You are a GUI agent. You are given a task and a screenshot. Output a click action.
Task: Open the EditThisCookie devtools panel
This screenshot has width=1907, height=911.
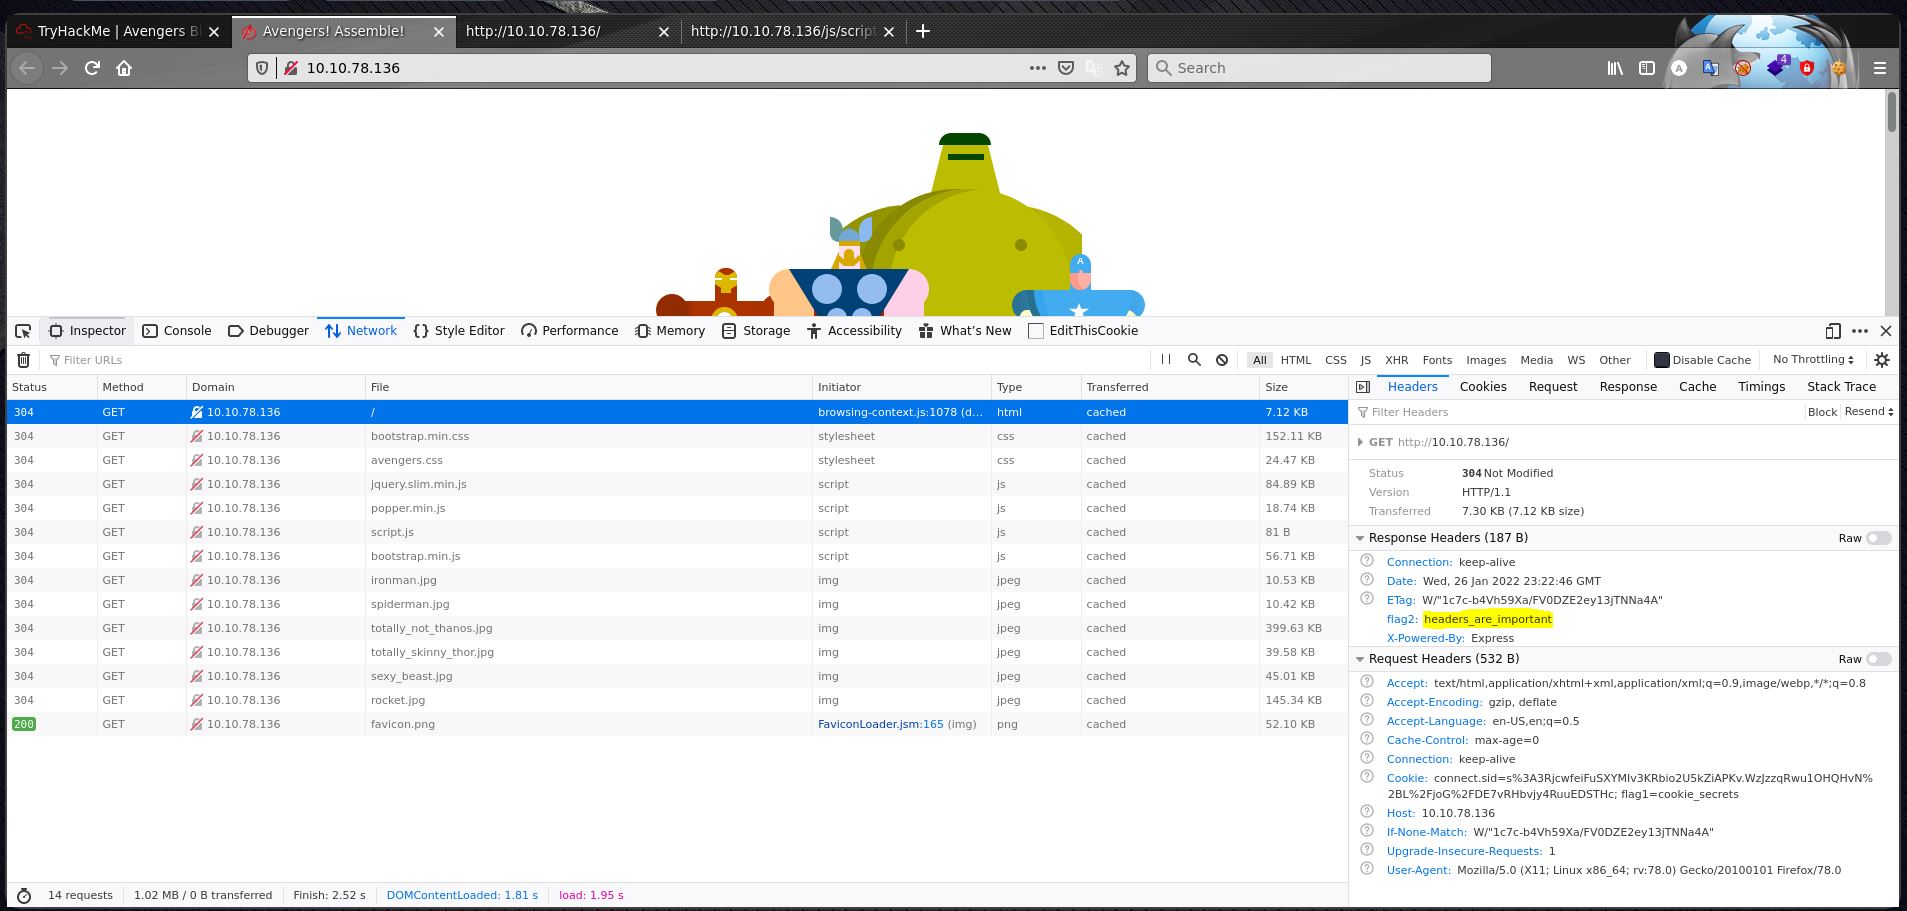pyautogui.click(x=1083, y=331)
